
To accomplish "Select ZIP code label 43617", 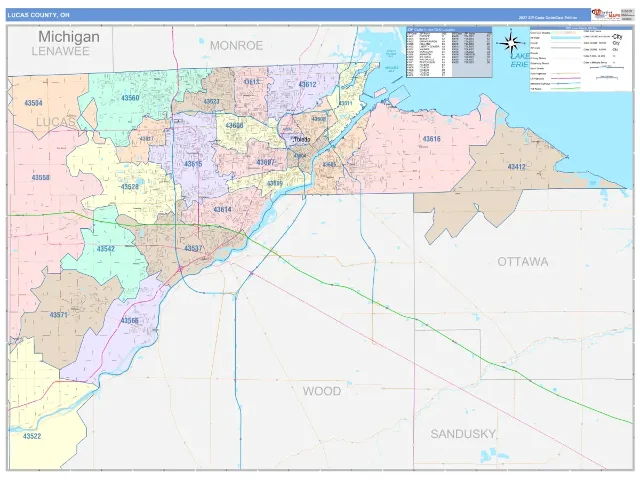I will (x=147, y=139).
